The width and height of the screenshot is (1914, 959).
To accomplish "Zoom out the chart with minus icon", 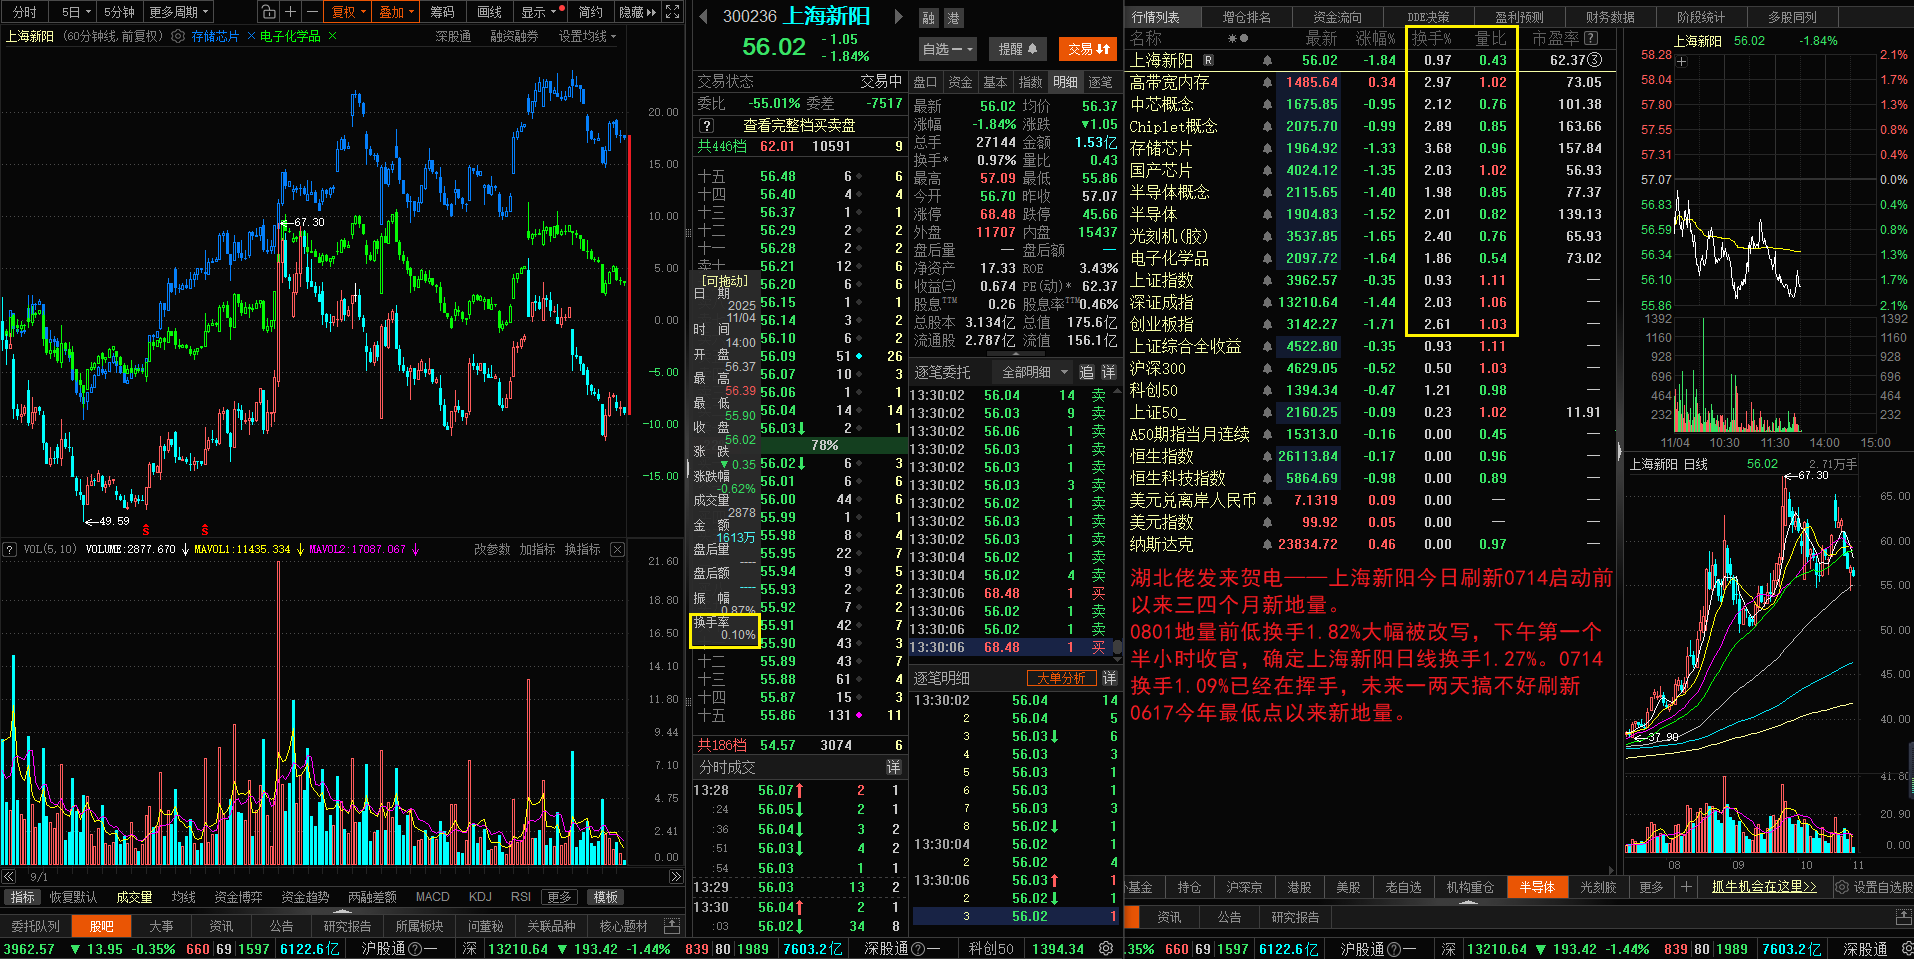I will pos(312,12).
